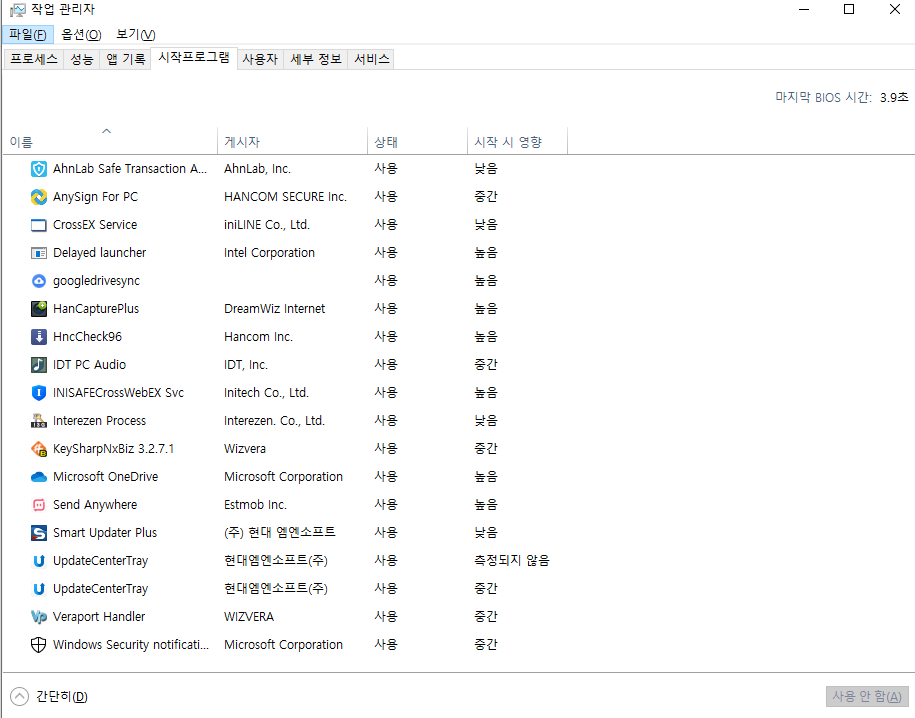Select the Windows Security notification entry name
Screen dimensions: 915x718
(131, 645)
